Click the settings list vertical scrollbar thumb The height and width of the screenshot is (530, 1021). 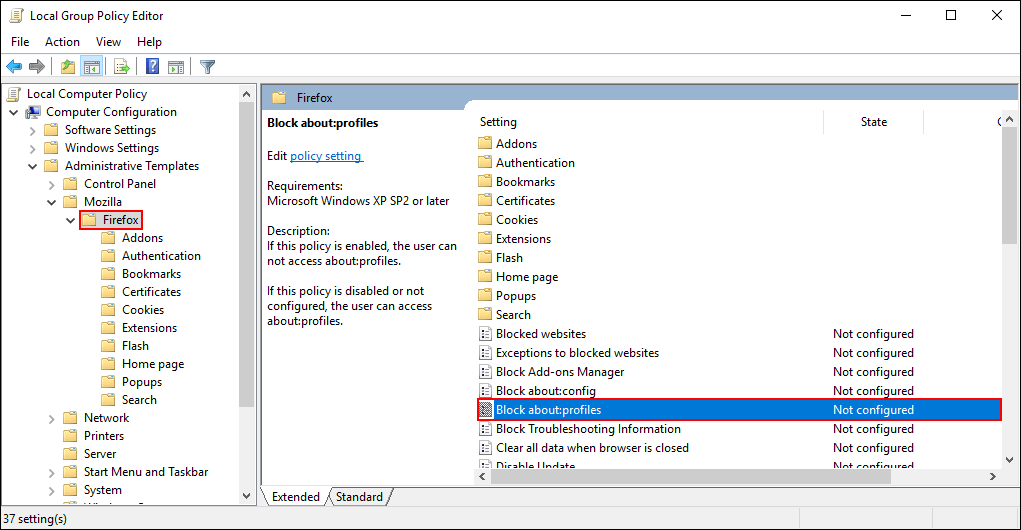(1009, 186)
